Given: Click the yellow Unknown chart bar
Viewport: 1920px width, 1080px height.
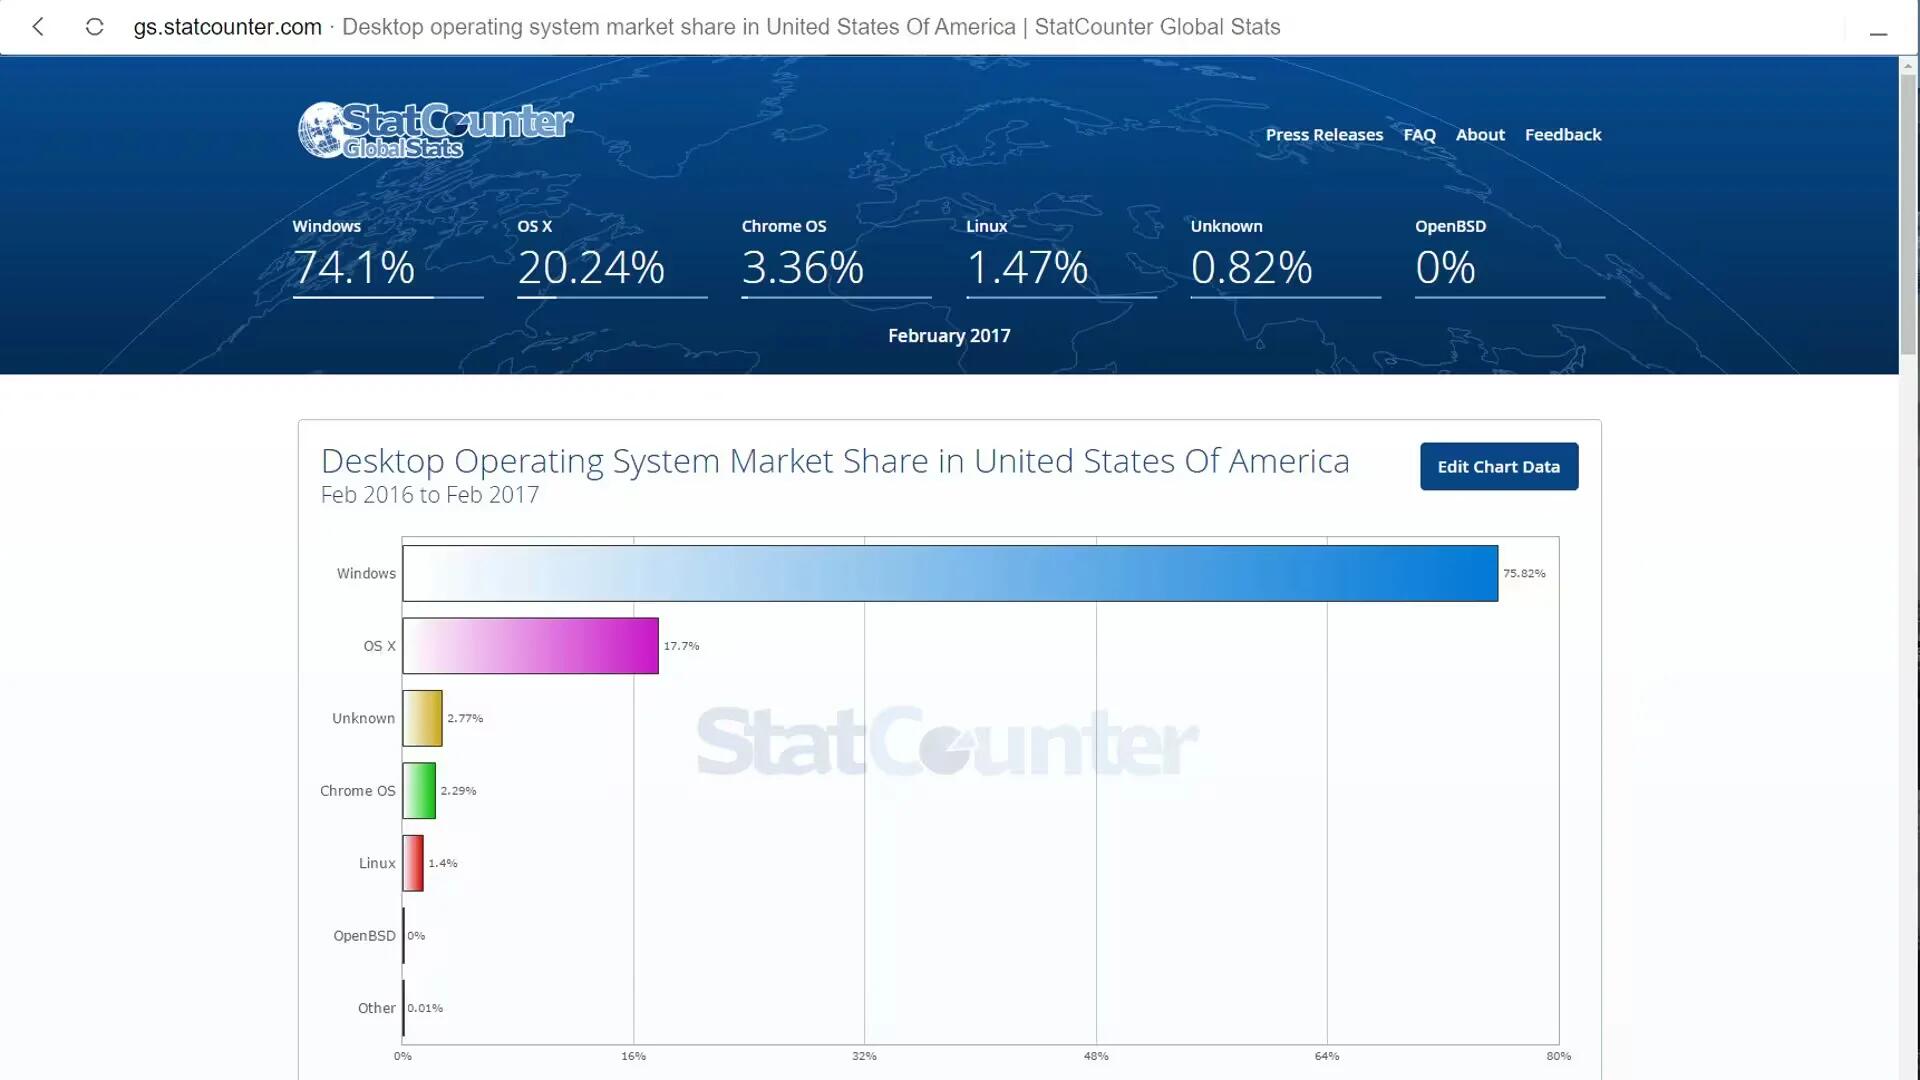Looking at the screenshot, I should coord(422,718).
